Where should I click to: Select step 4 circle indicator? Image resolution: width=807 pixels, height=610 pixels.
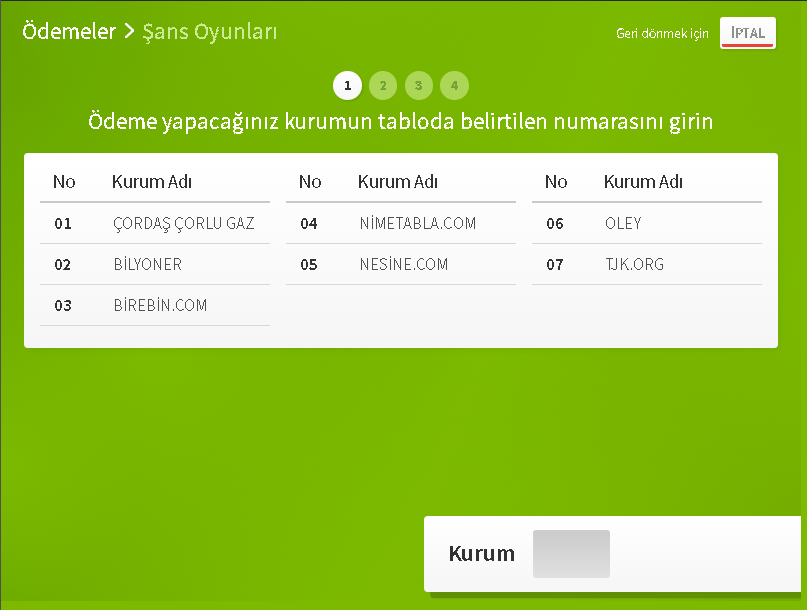pos(454,85)
